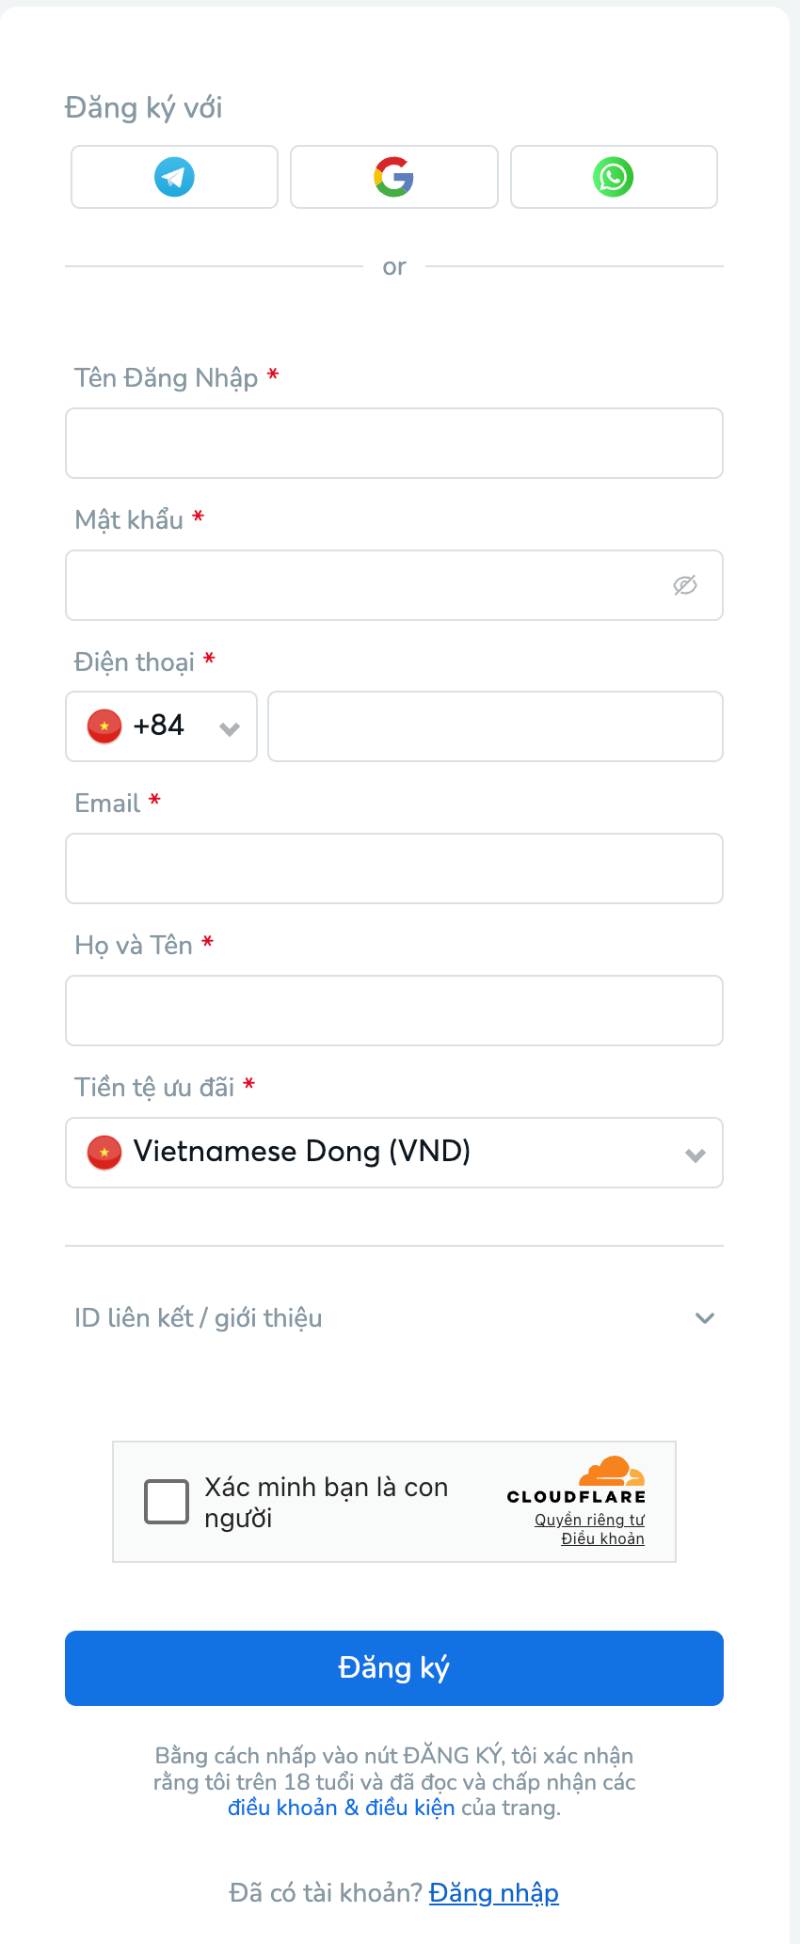Click the VND flag in currency selector
The height and width of the screenshot is (1944, 800).
point(104,1152)
